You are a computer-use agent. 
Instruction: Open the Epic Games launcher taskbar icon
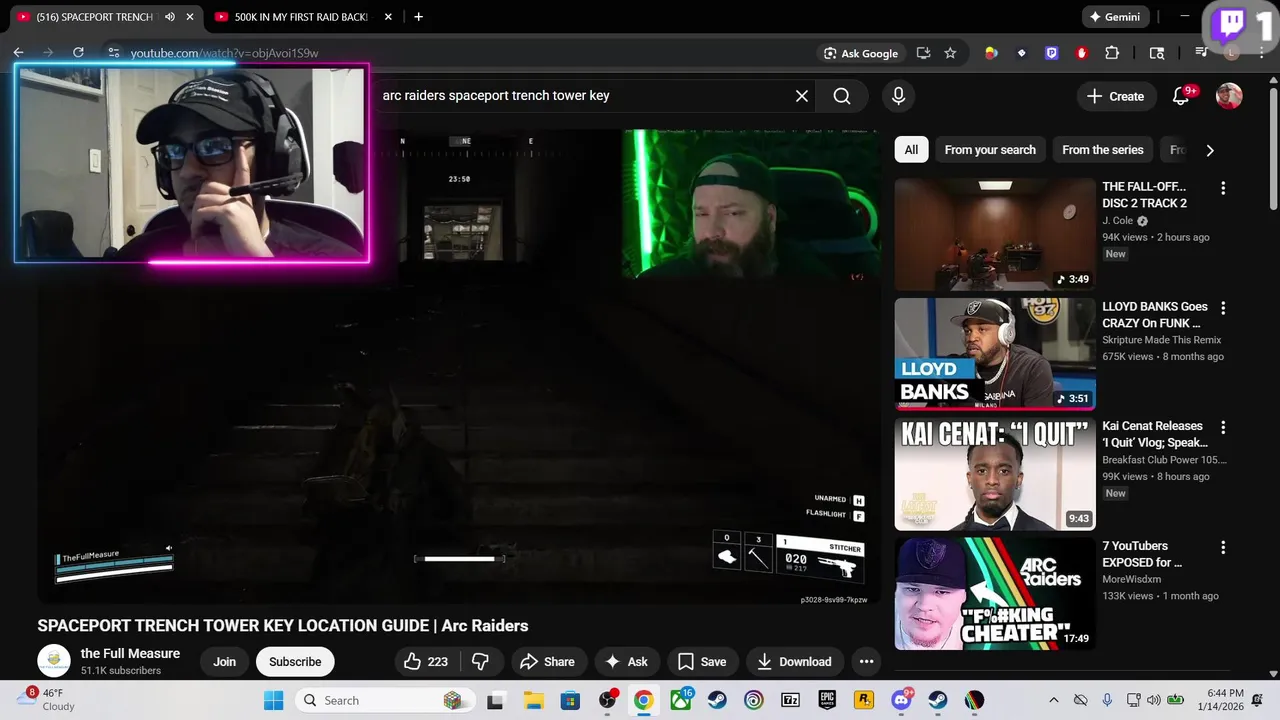pos(827,700)
